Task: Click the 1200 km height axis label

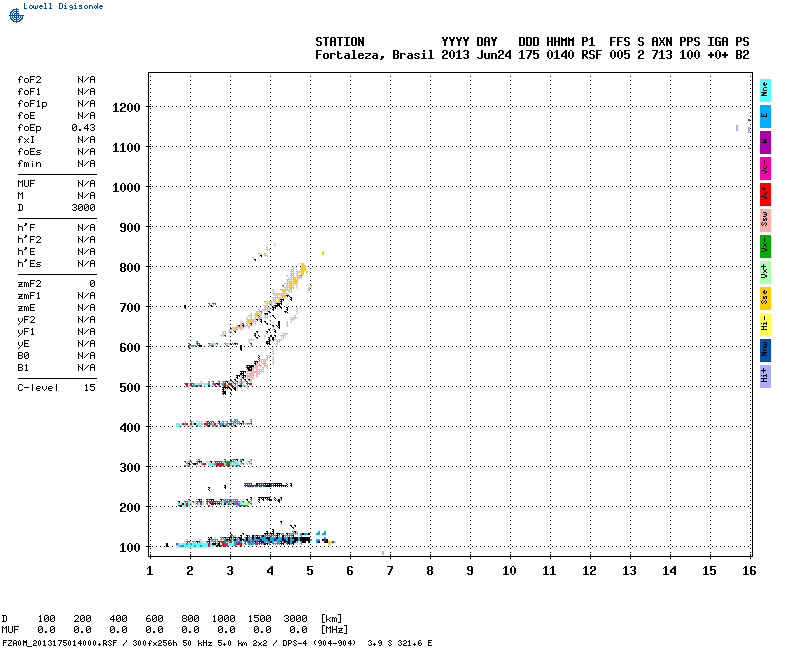Action: [x=127, y=108]
